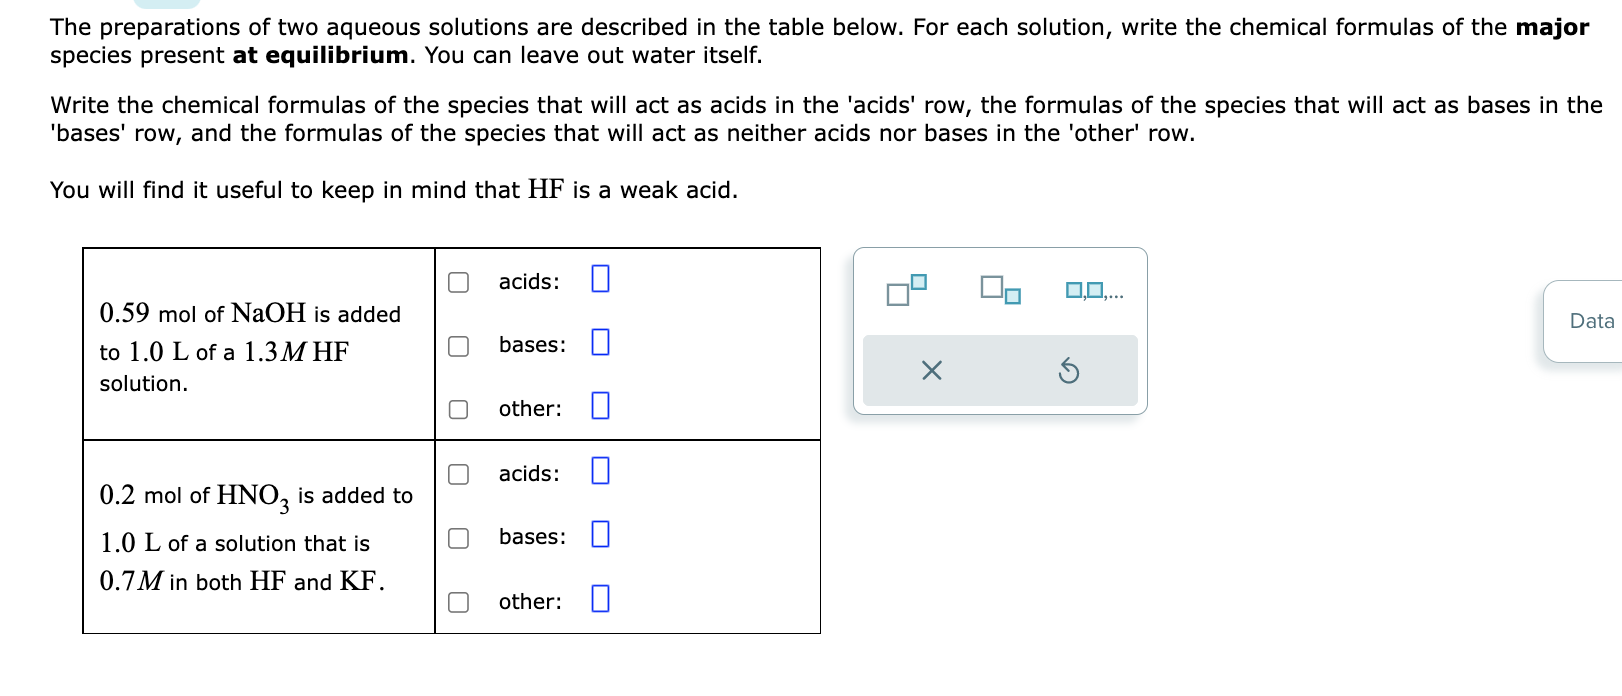Viewport: 1622px width, 696px height.
Task: Click the other answer box for NaOH solution
Action: click(599, 406)
